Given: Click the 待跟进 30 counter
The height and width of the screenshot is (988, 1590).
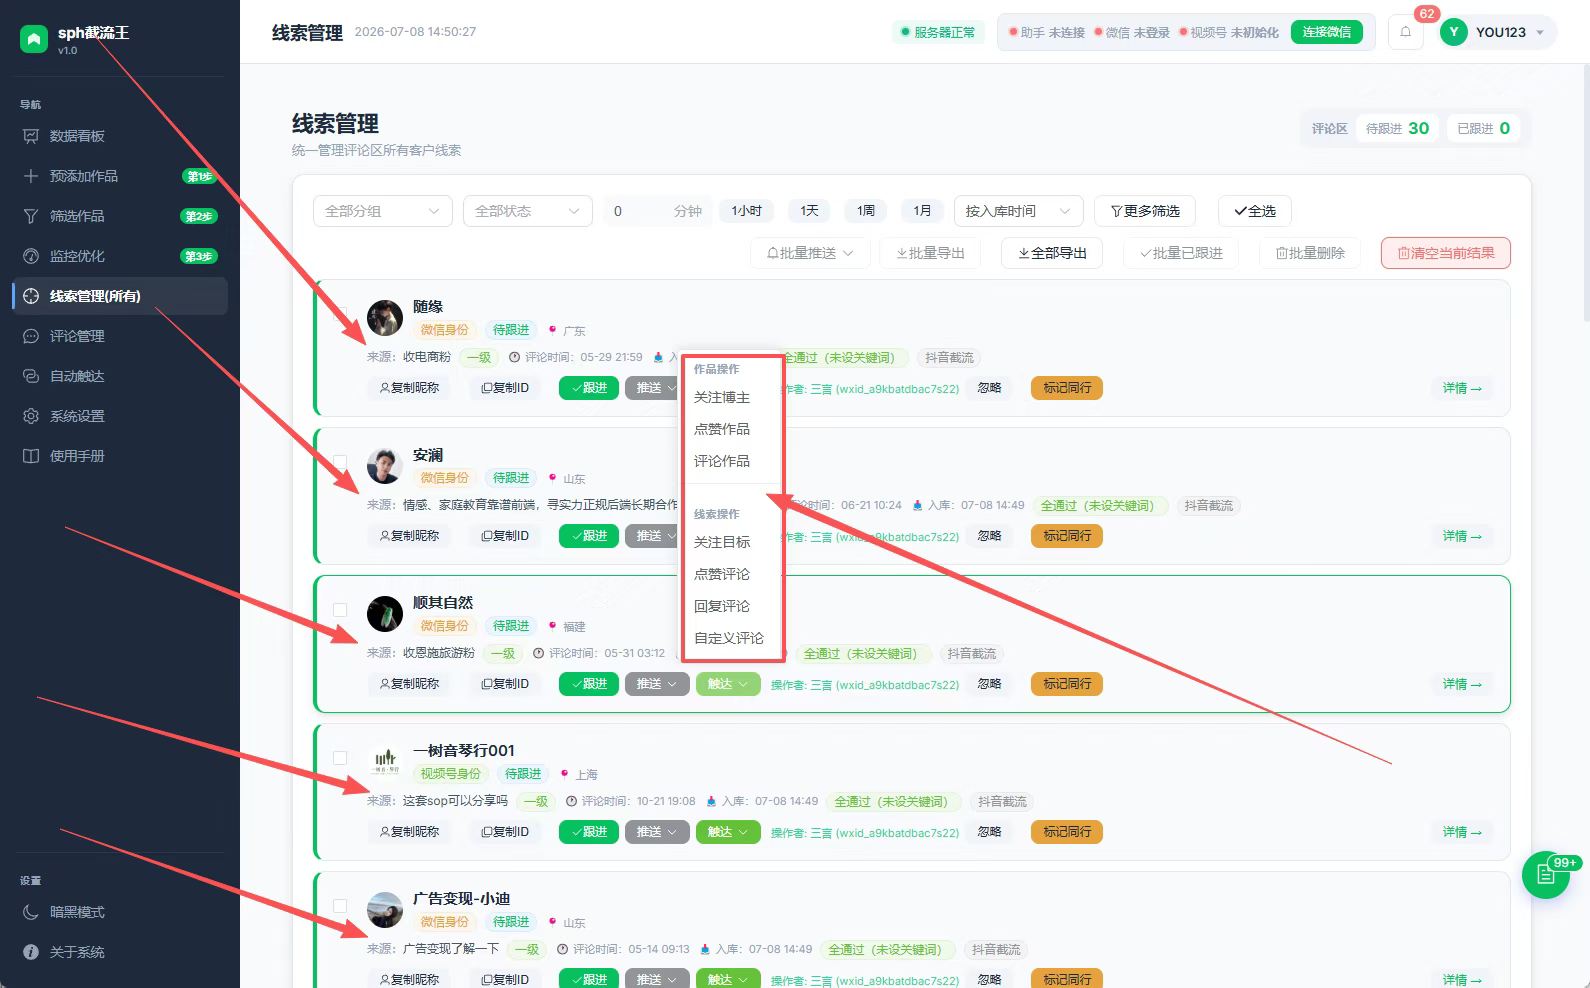Looking at the screenshot, I should pyautogui.click(x=1398, y=129).
